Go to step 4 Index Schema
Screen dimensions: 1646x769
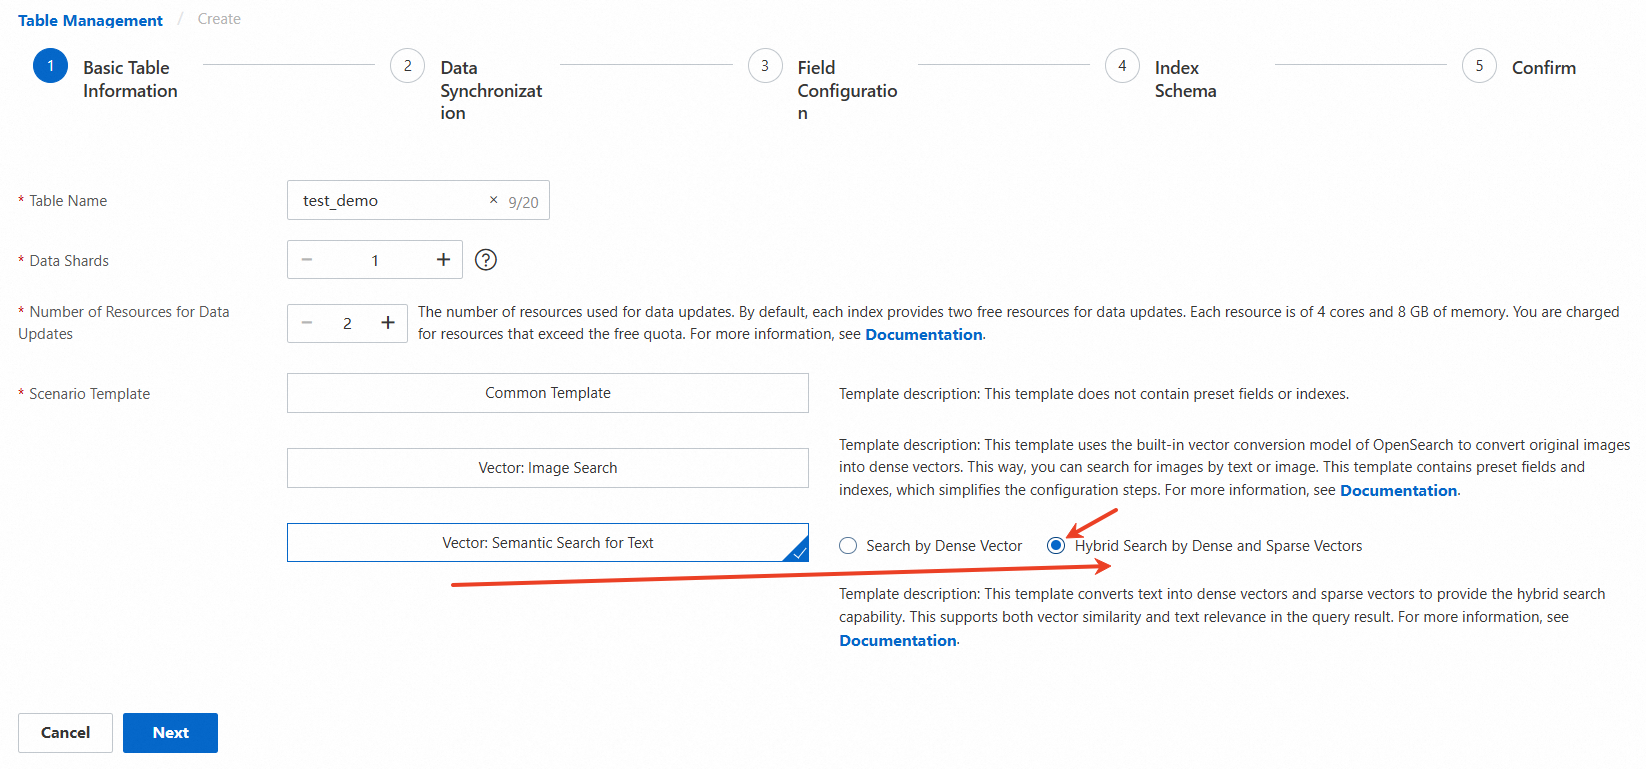click(1122, 67)
